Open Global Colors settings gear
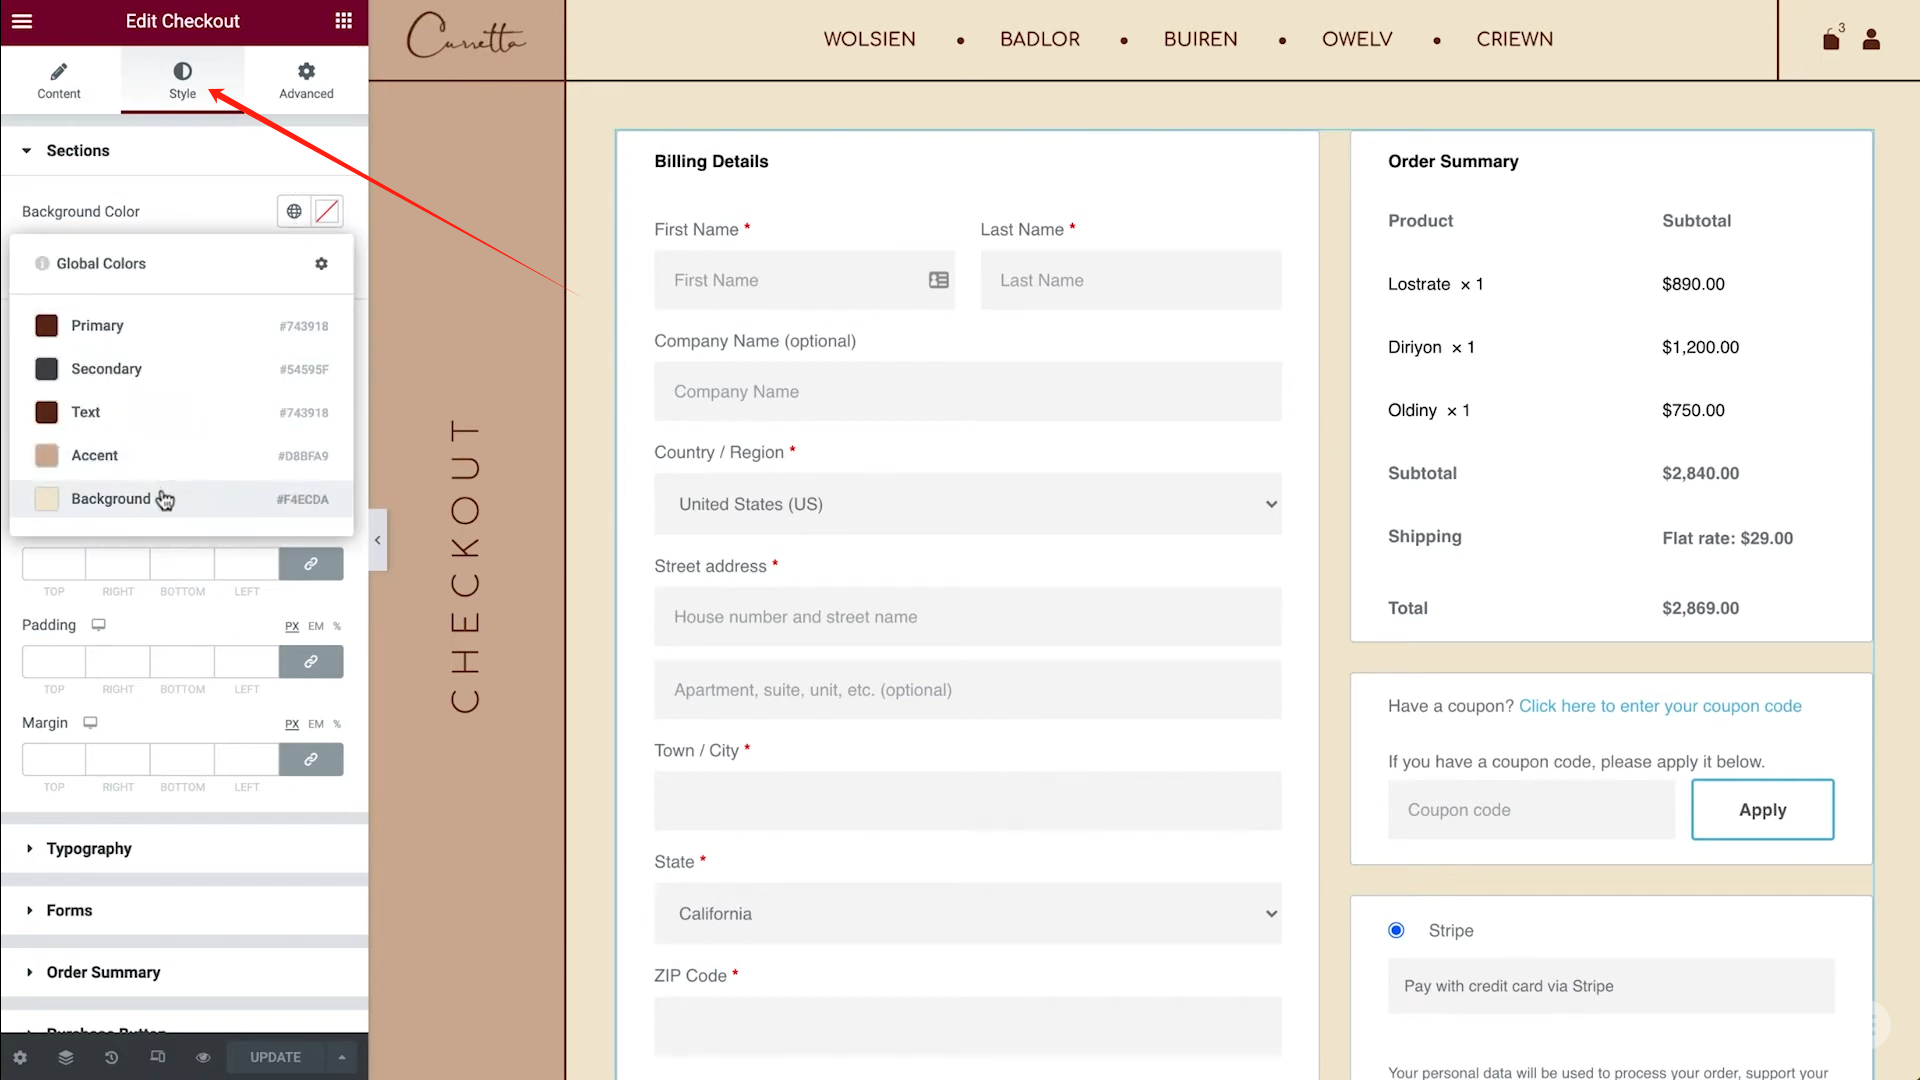 click(321, 263)
